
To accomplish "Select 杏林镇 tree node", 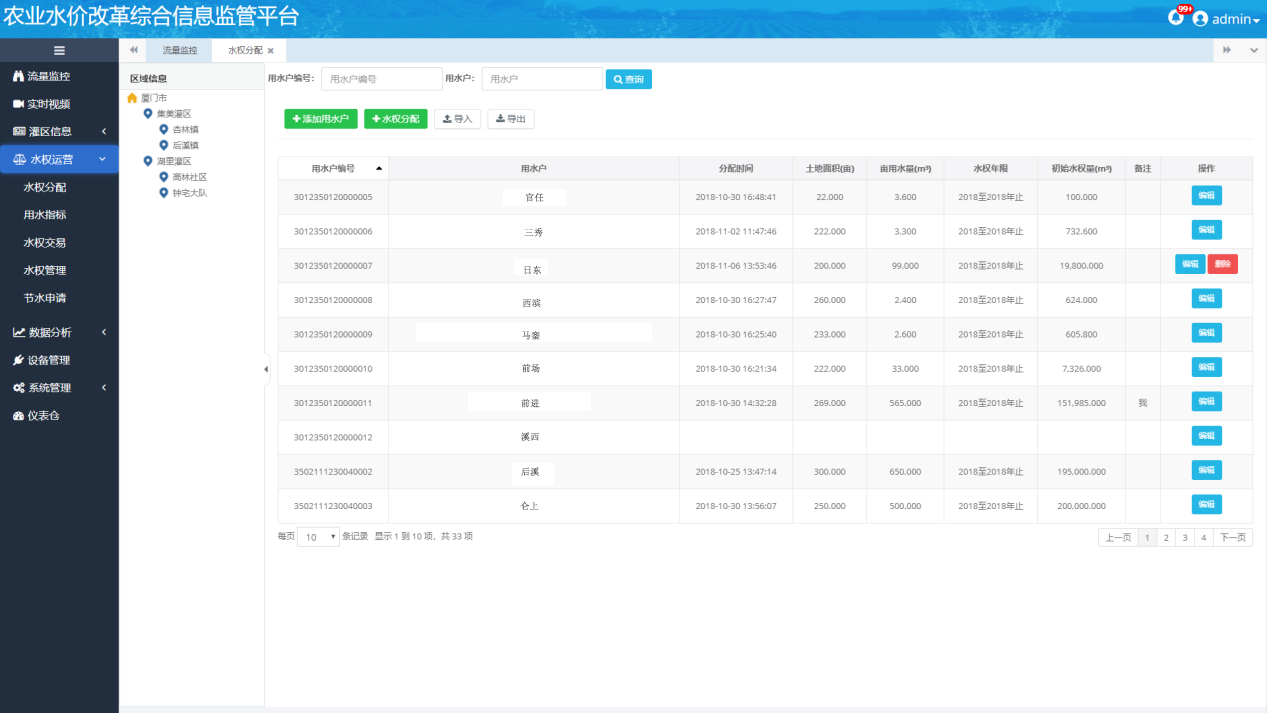I will (x=185, y=129).
